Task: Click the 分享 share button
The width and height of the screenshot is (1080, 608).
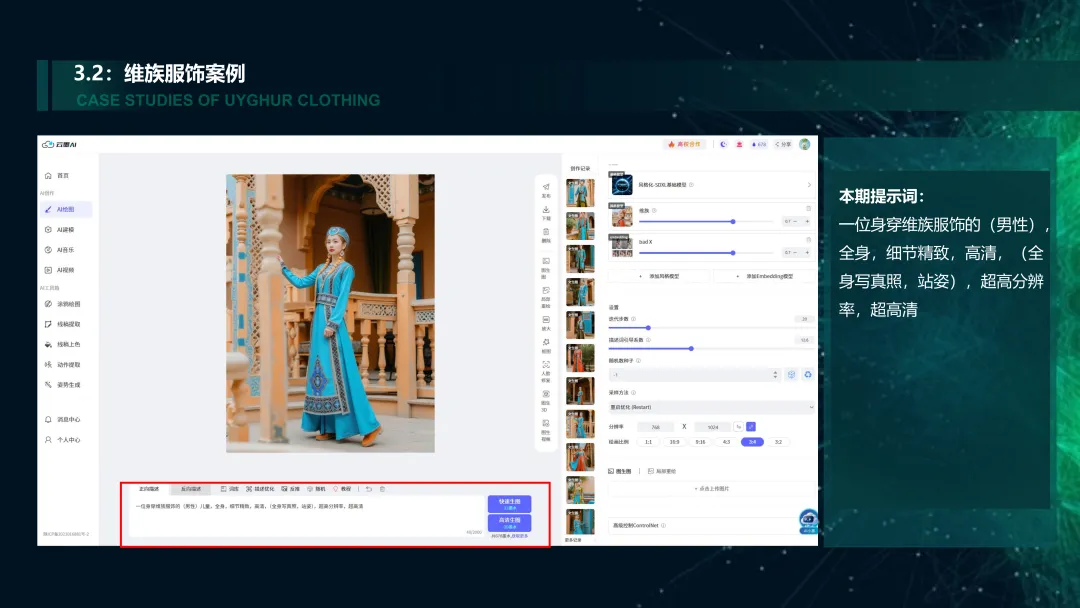Action: pos(783,145)
